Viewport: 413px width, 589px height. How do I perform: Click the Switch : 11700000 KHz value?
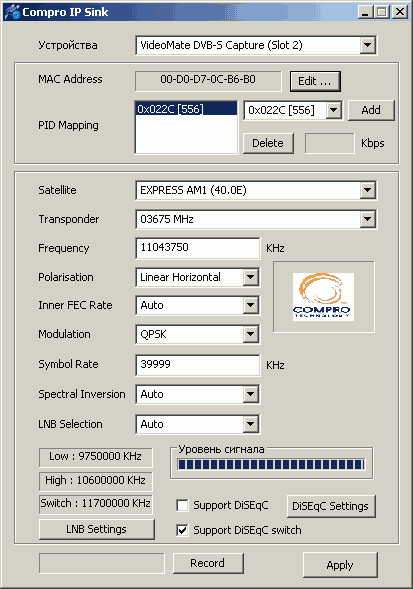(96, 504)
